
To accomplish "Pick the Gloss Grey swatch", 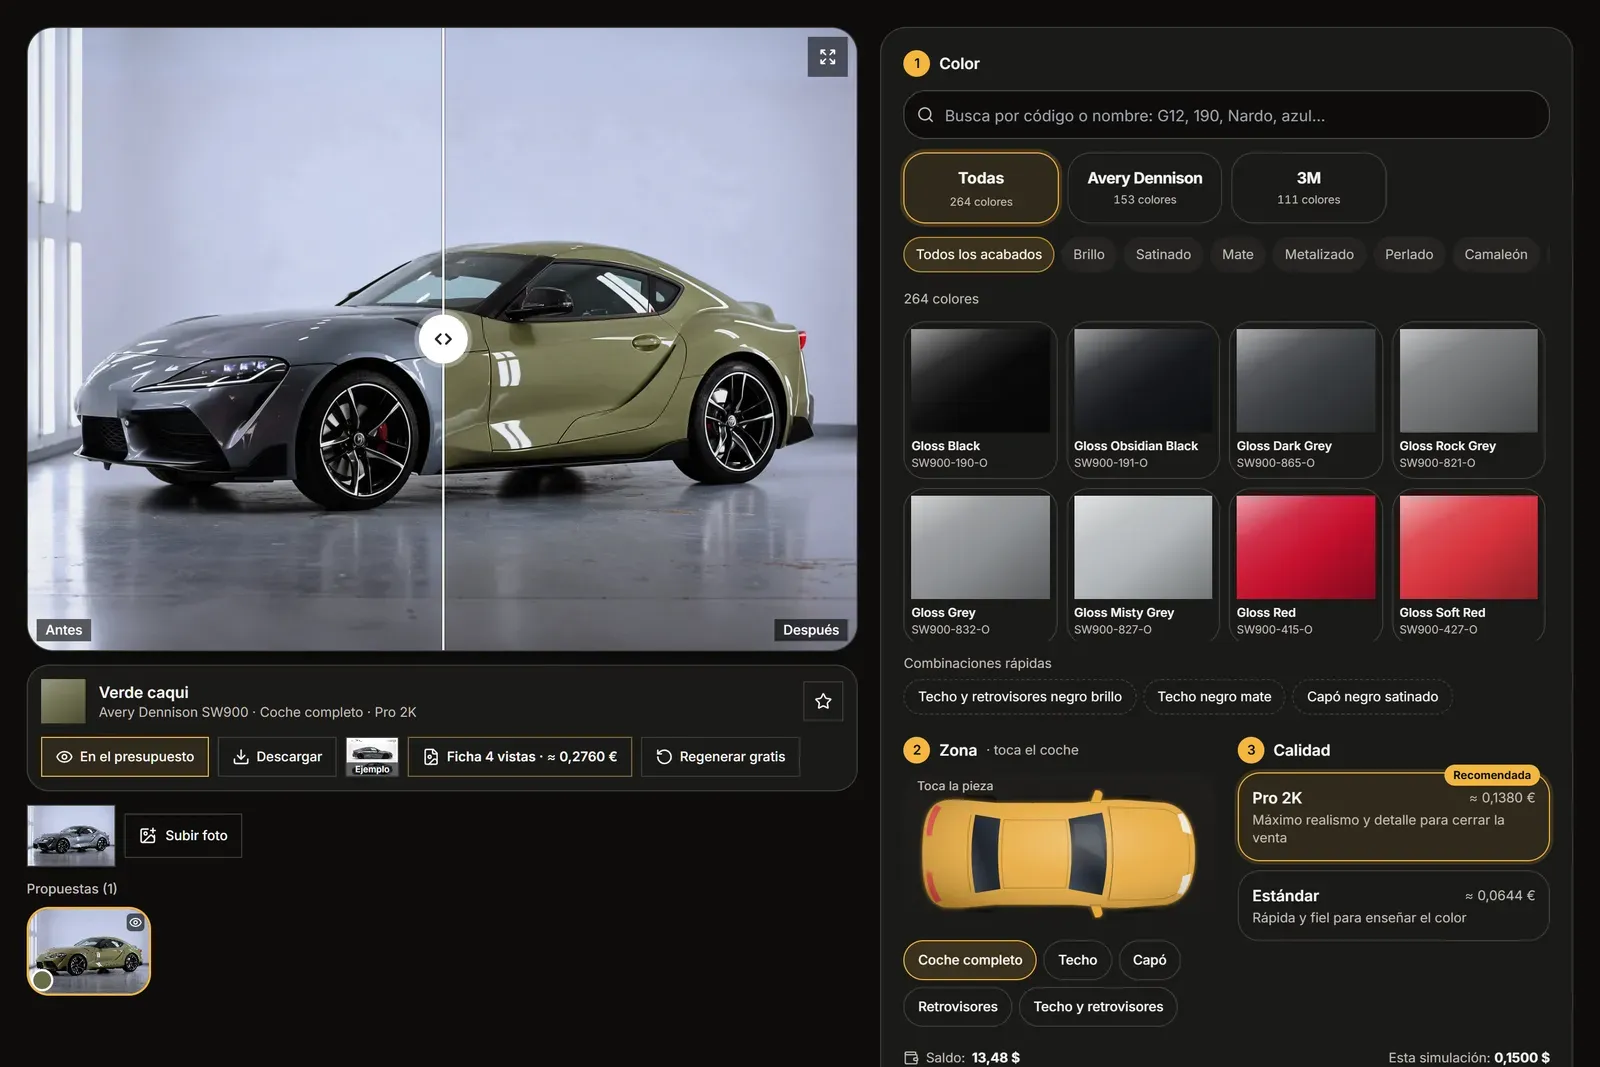I will tap(980, 566).
